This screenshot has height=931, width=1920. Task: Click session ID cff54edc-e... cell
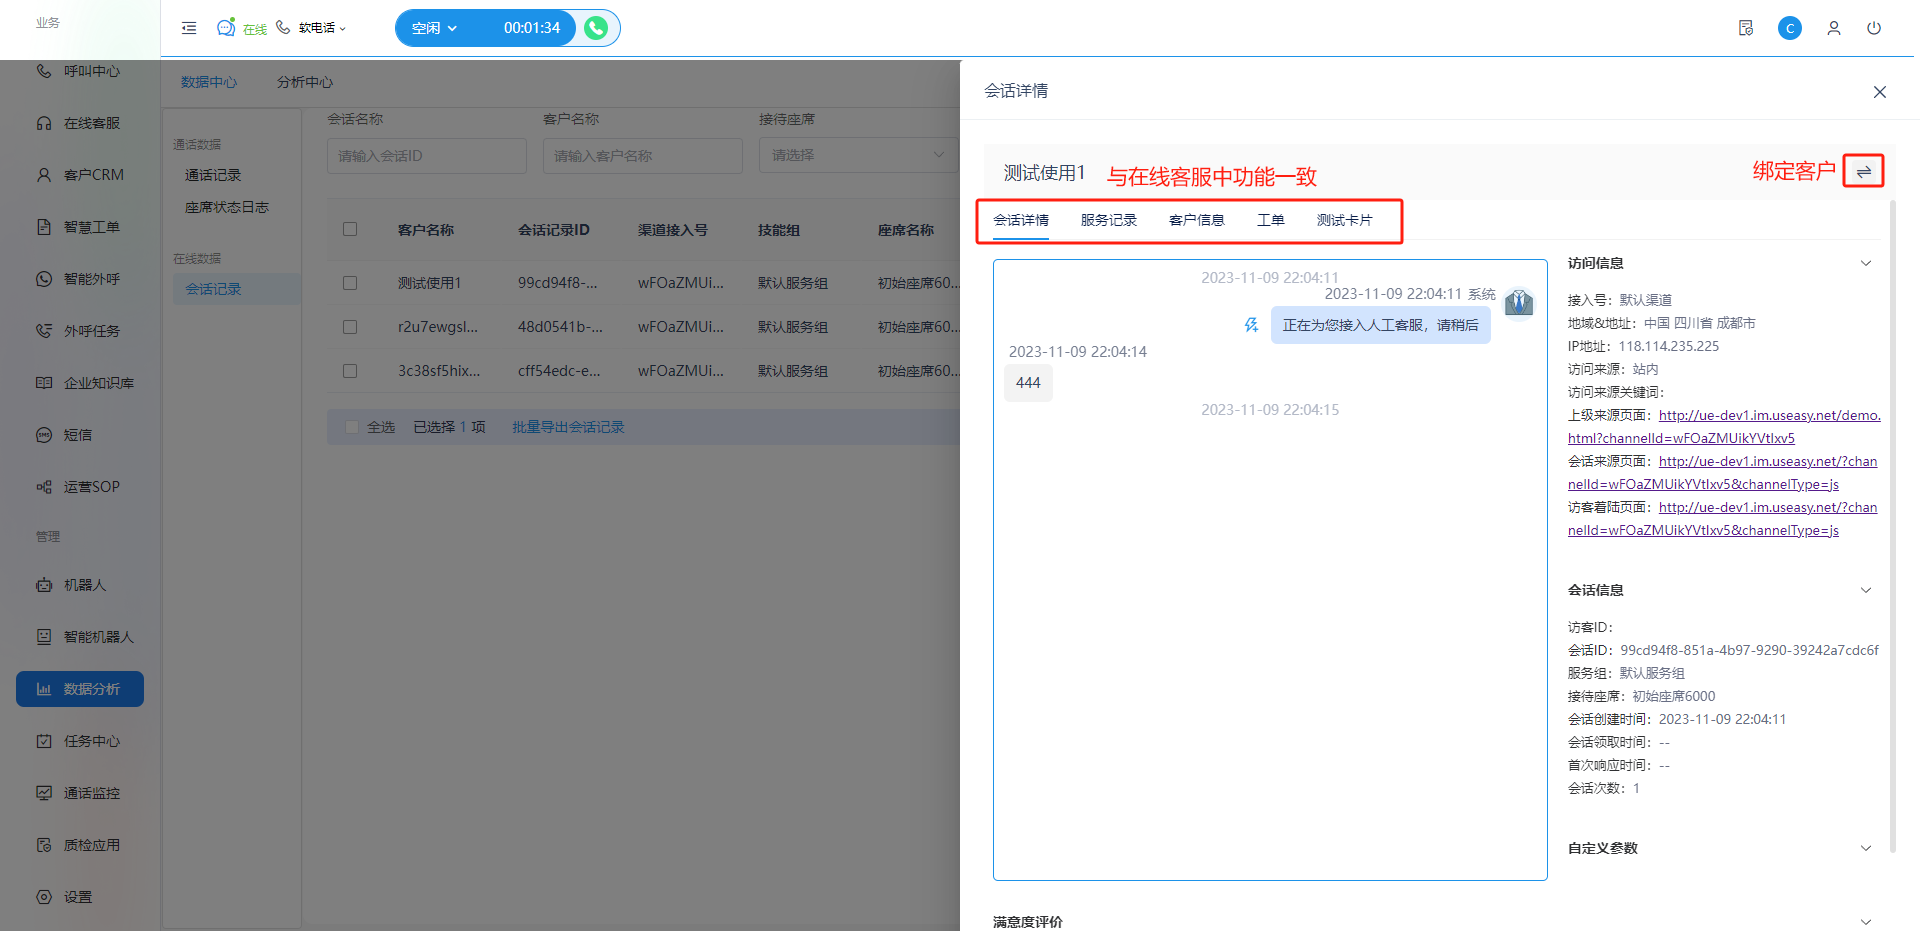tap(559, 371)
